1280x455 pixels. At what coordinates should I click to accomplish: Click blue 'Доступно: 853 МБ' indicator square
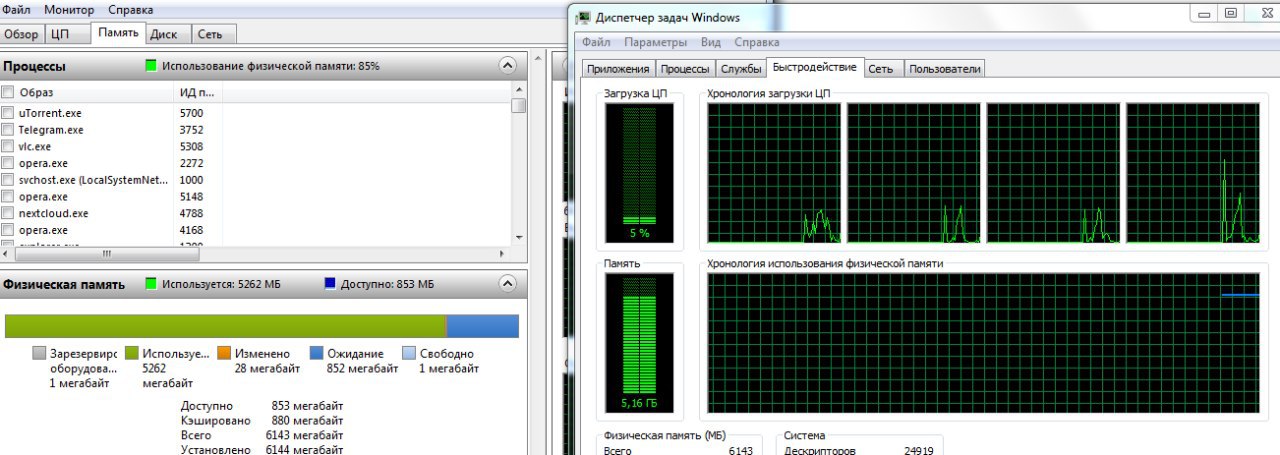click(x=330, y=284)
